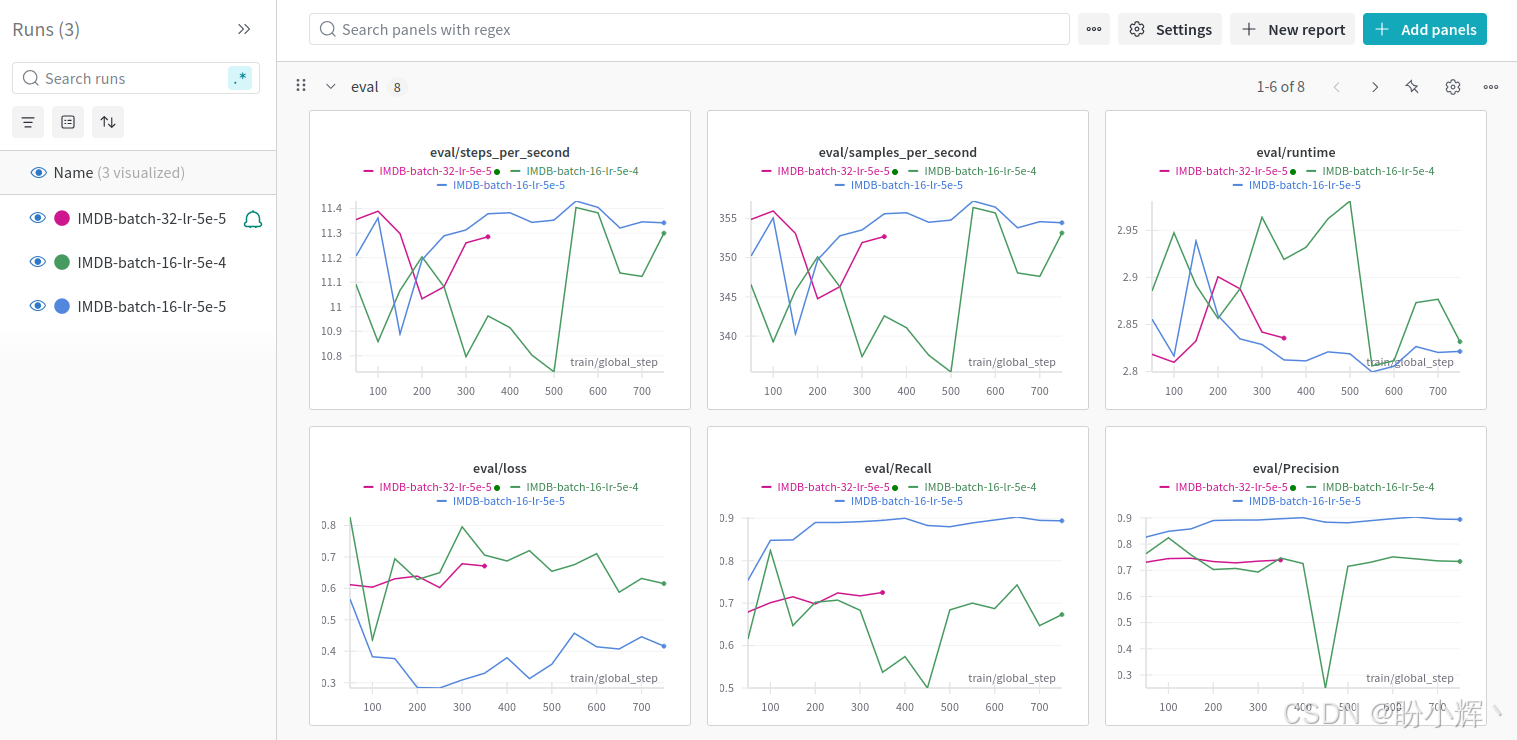This screenshot has height=740, width=1517.
Task: Click the eval/Precision chart title
Action: pos(1296,468)
